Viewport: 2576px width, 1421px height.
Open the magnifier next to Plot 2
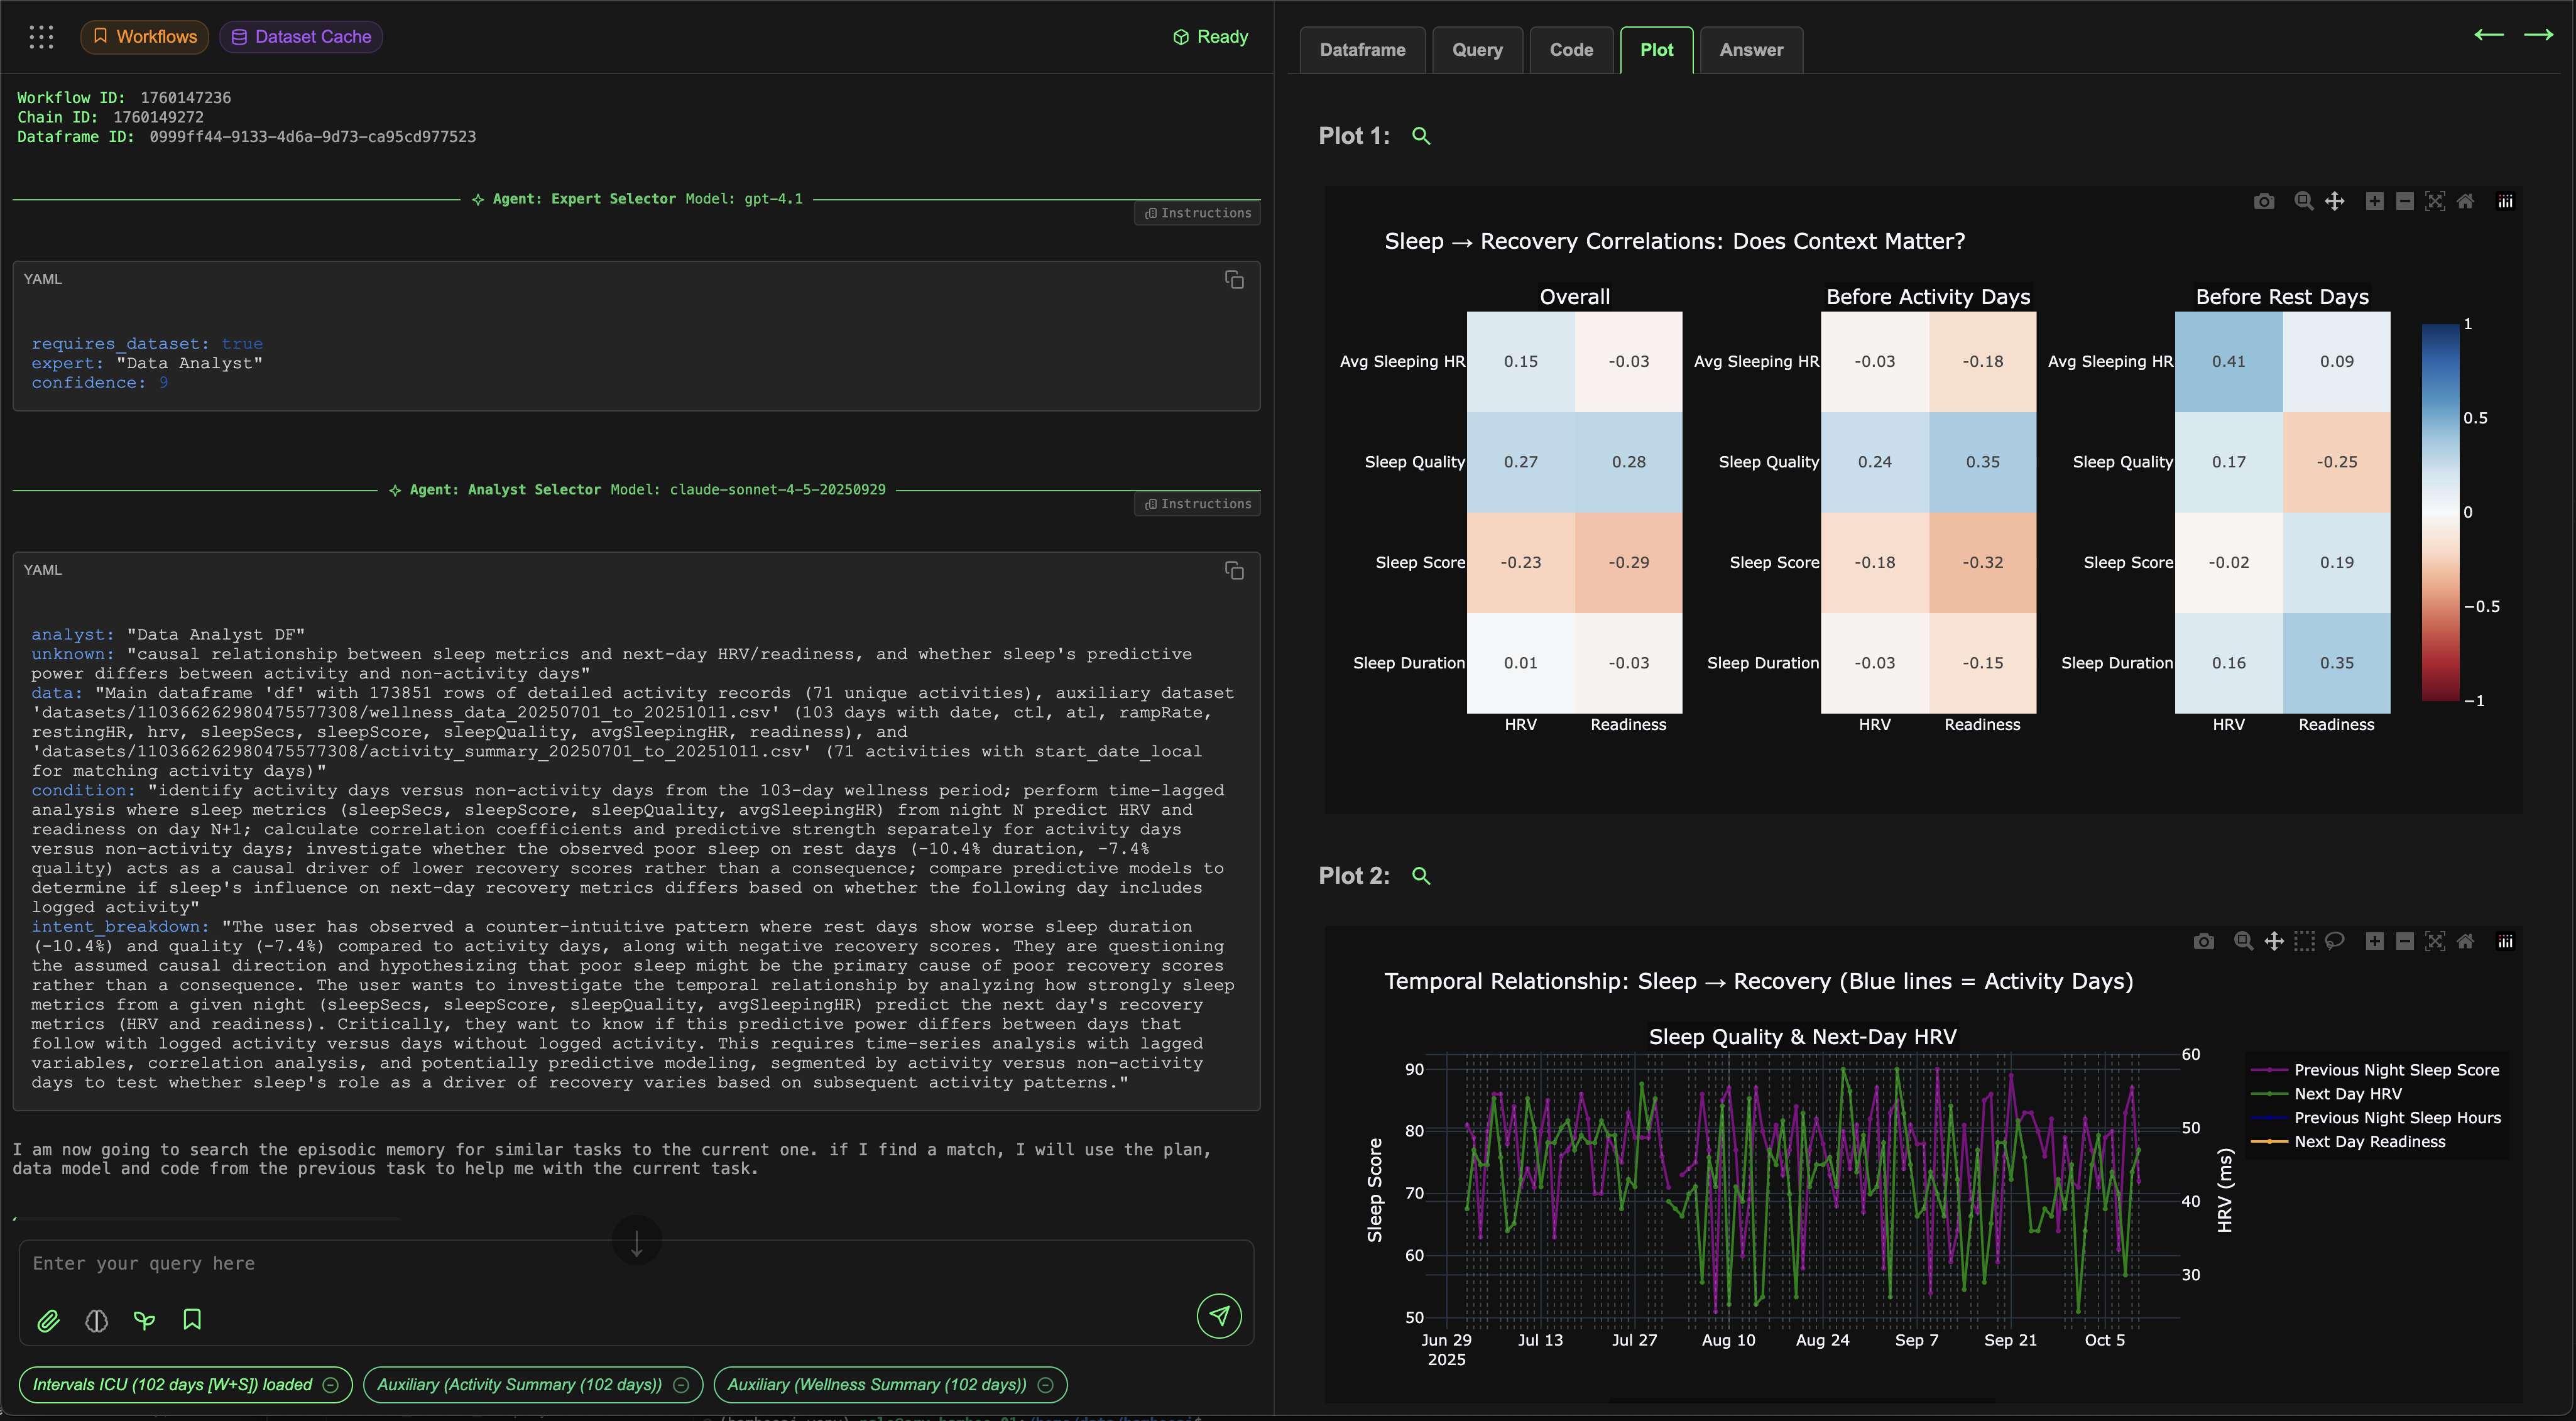(1420, 876)
